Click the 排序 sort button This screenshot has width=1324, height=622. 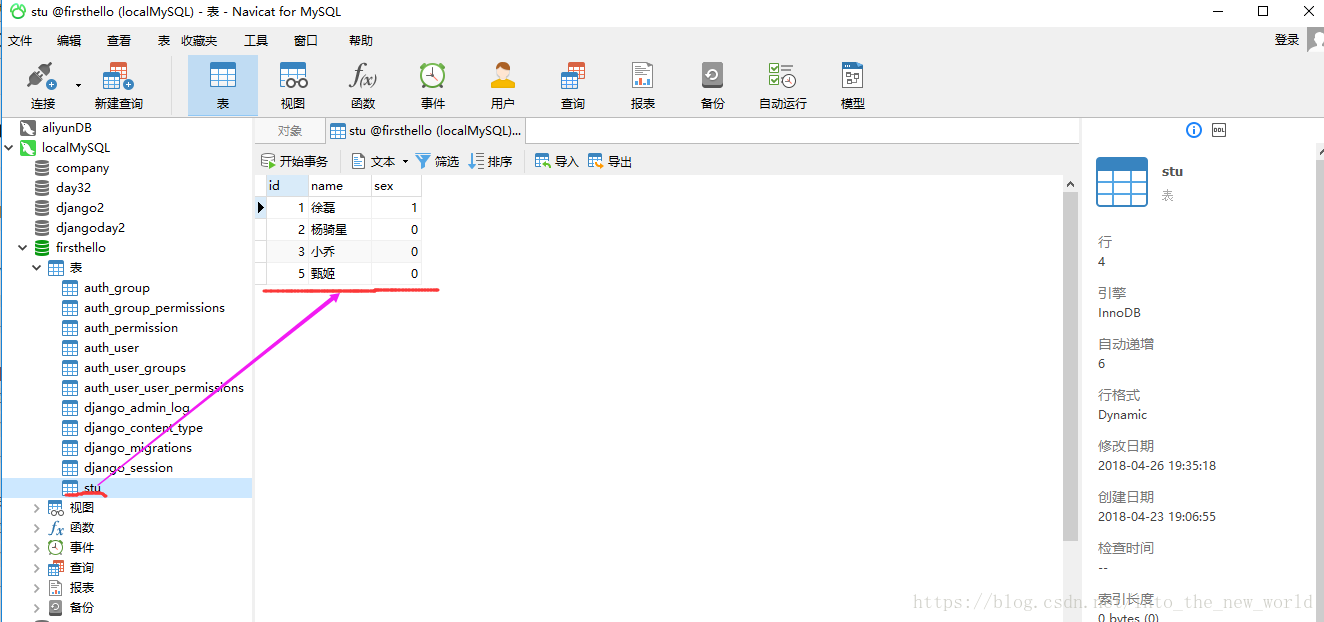click(490, 161)
